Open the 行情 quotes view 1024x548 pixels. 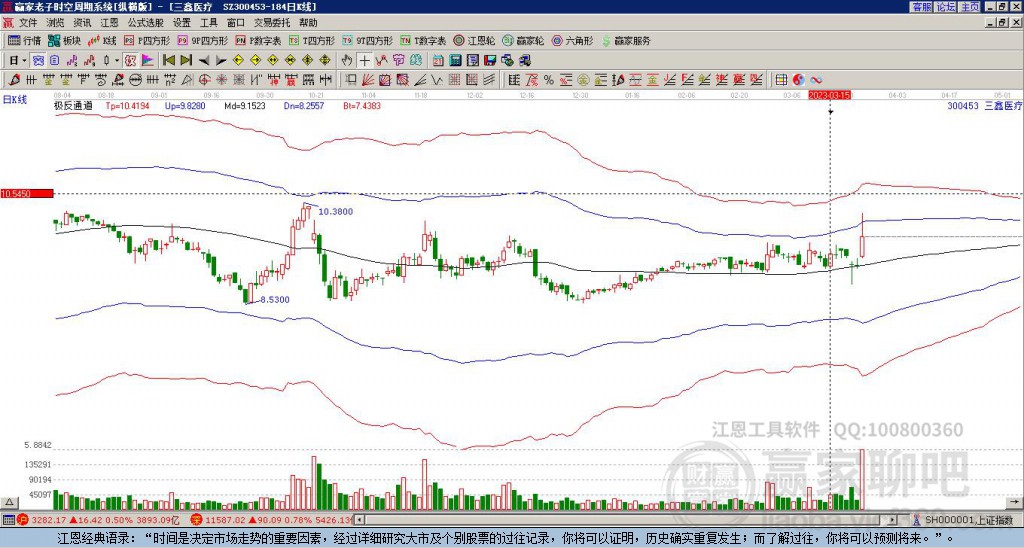25,40
